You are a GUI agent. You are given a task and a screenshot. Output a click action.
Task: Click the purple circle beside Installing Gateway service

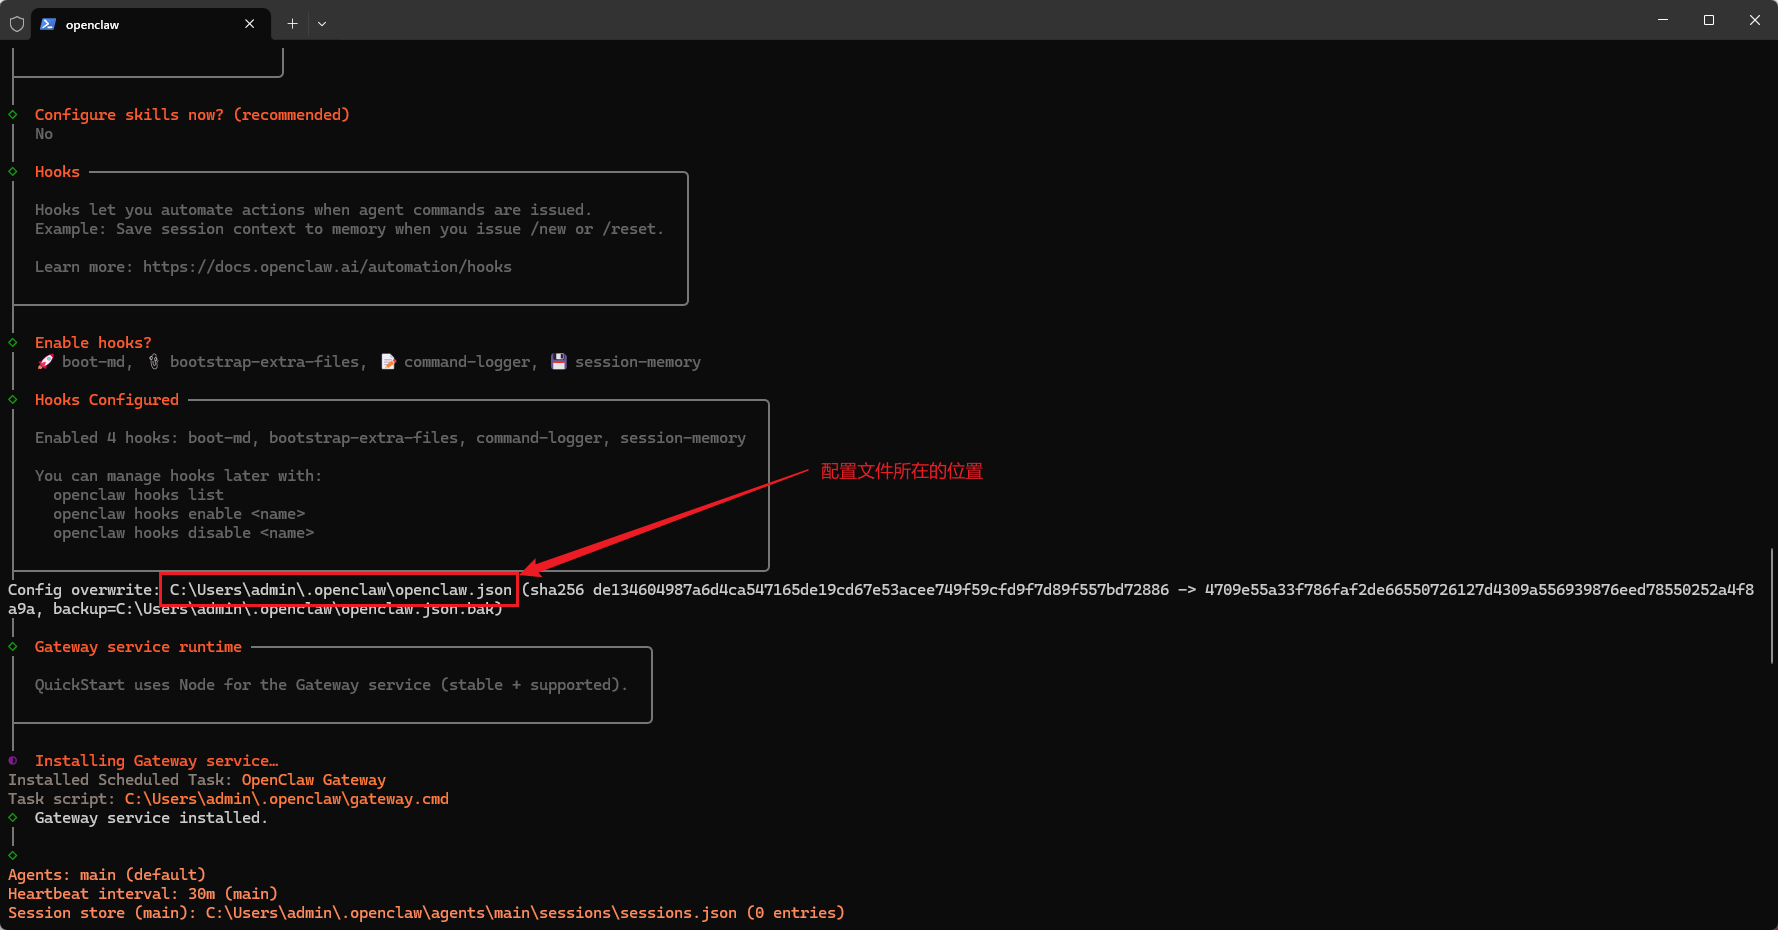point(13,761)
